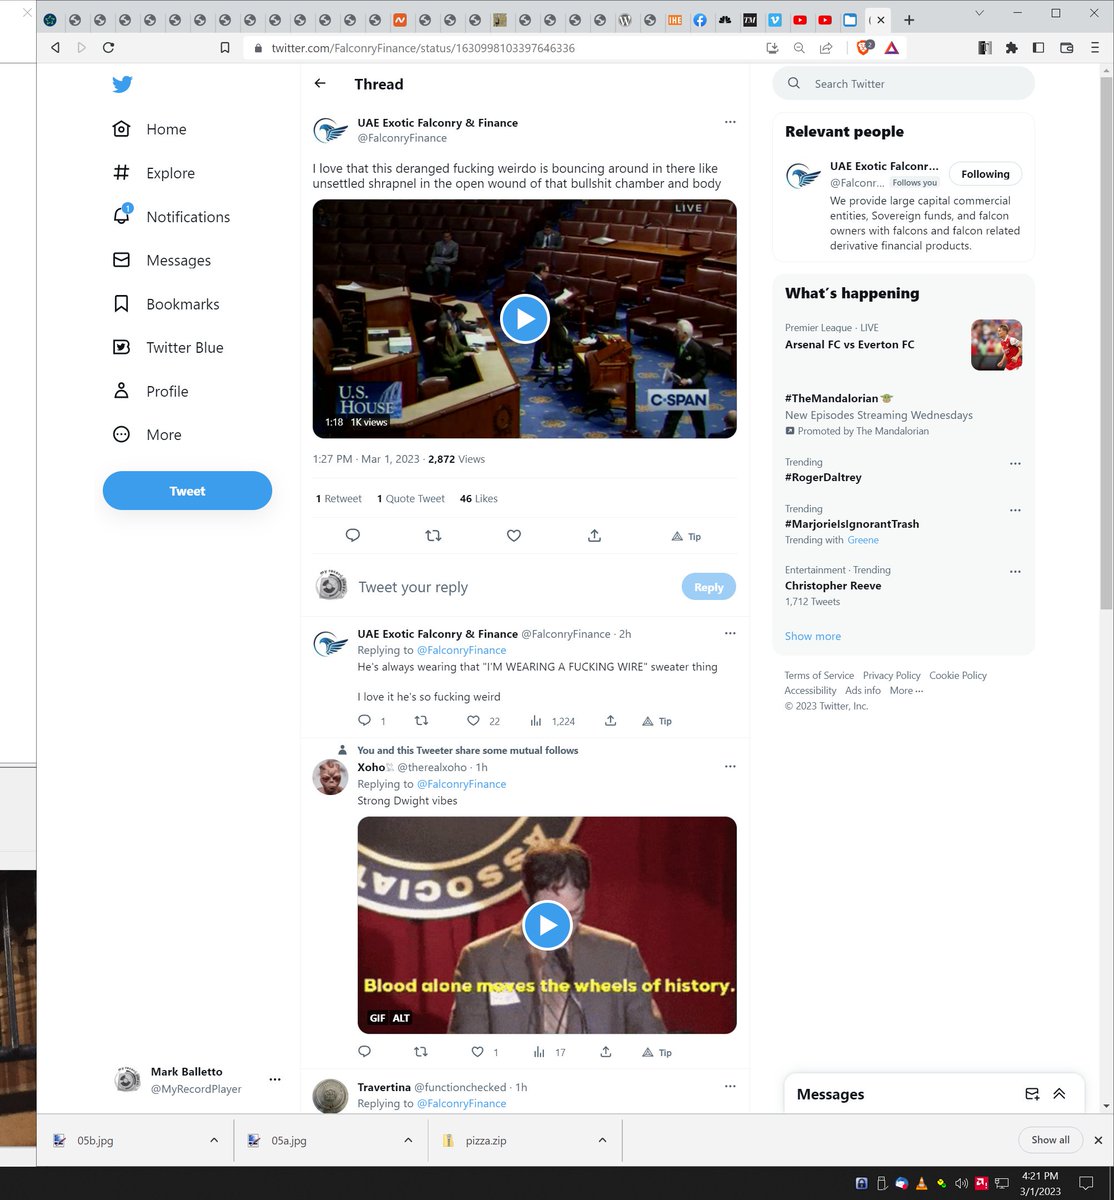
Task: Reload the page in browser
Action: 108,47
